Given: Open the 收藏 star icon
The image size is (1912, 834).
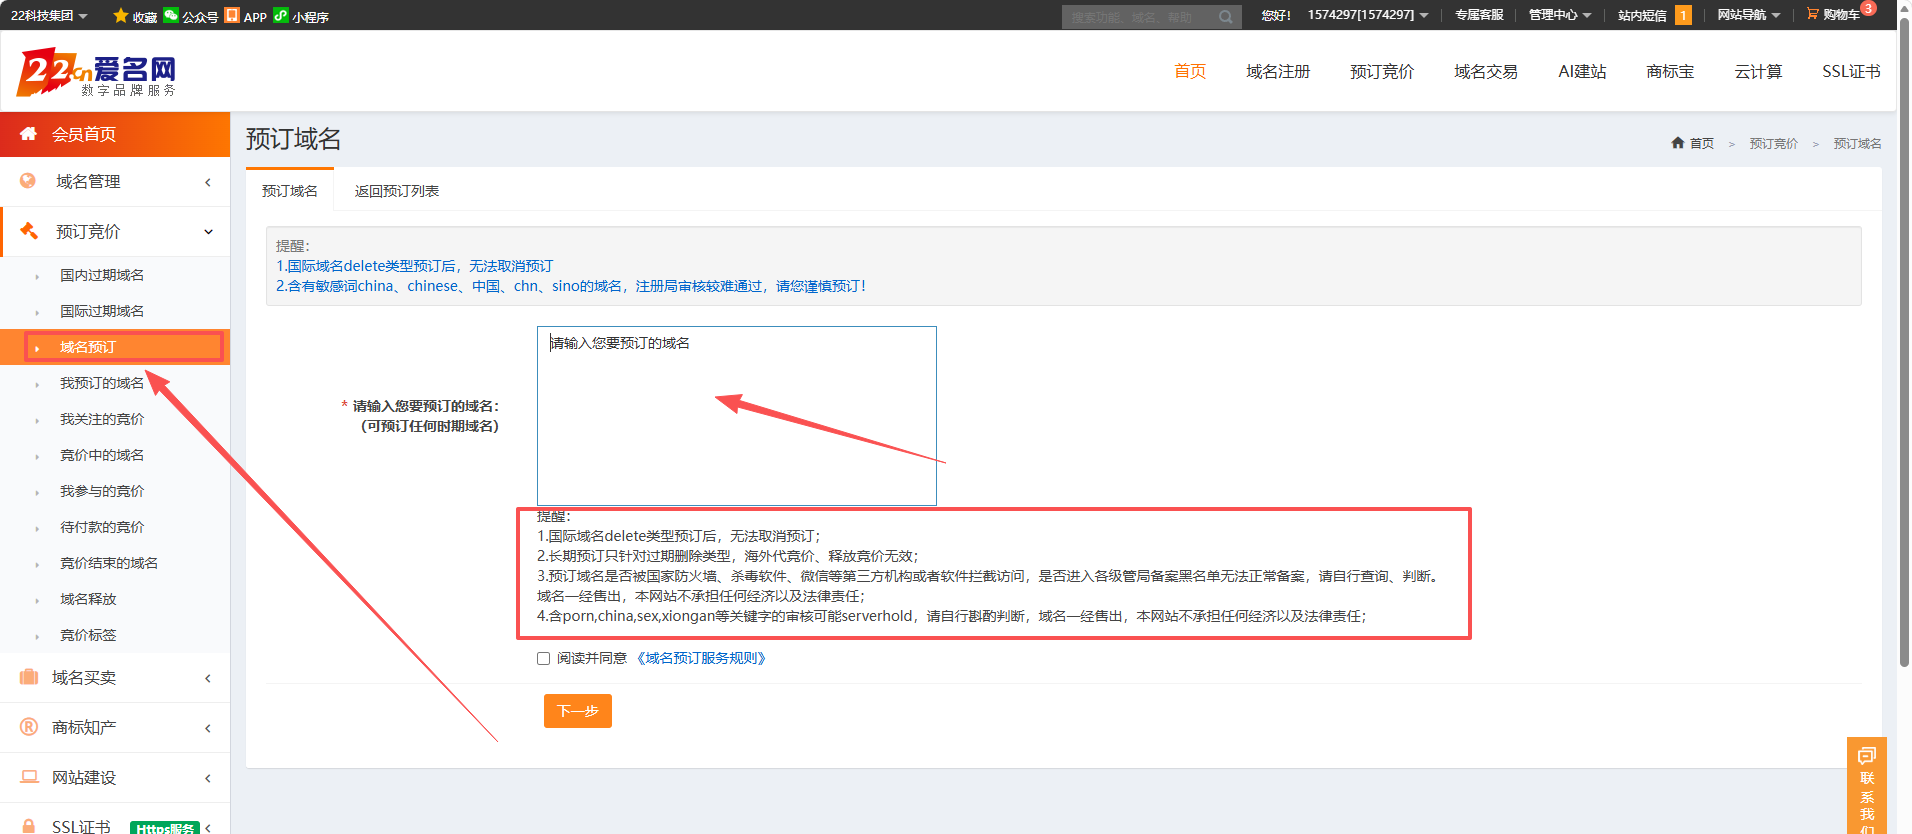Looking at the screenshot, I should pos(121,15).
